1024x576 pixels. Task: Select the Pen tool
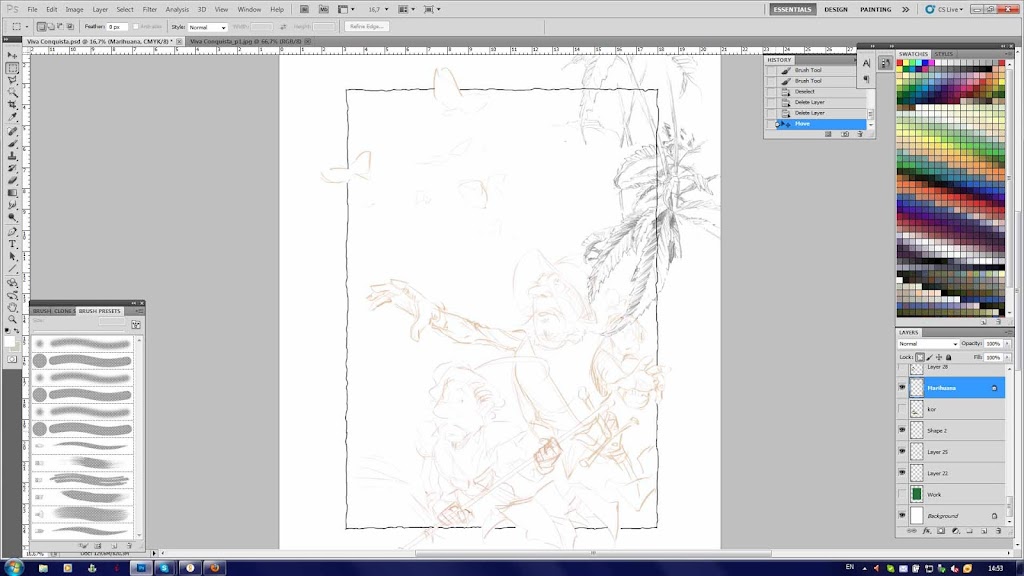[12, 232]
